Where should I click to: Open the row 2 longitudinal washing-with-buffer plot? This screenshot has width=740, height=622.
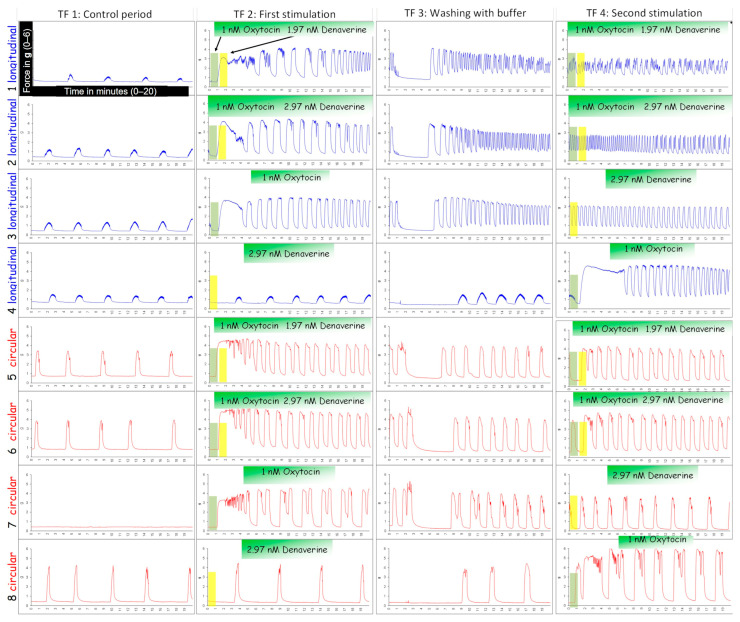coord(464,133)
